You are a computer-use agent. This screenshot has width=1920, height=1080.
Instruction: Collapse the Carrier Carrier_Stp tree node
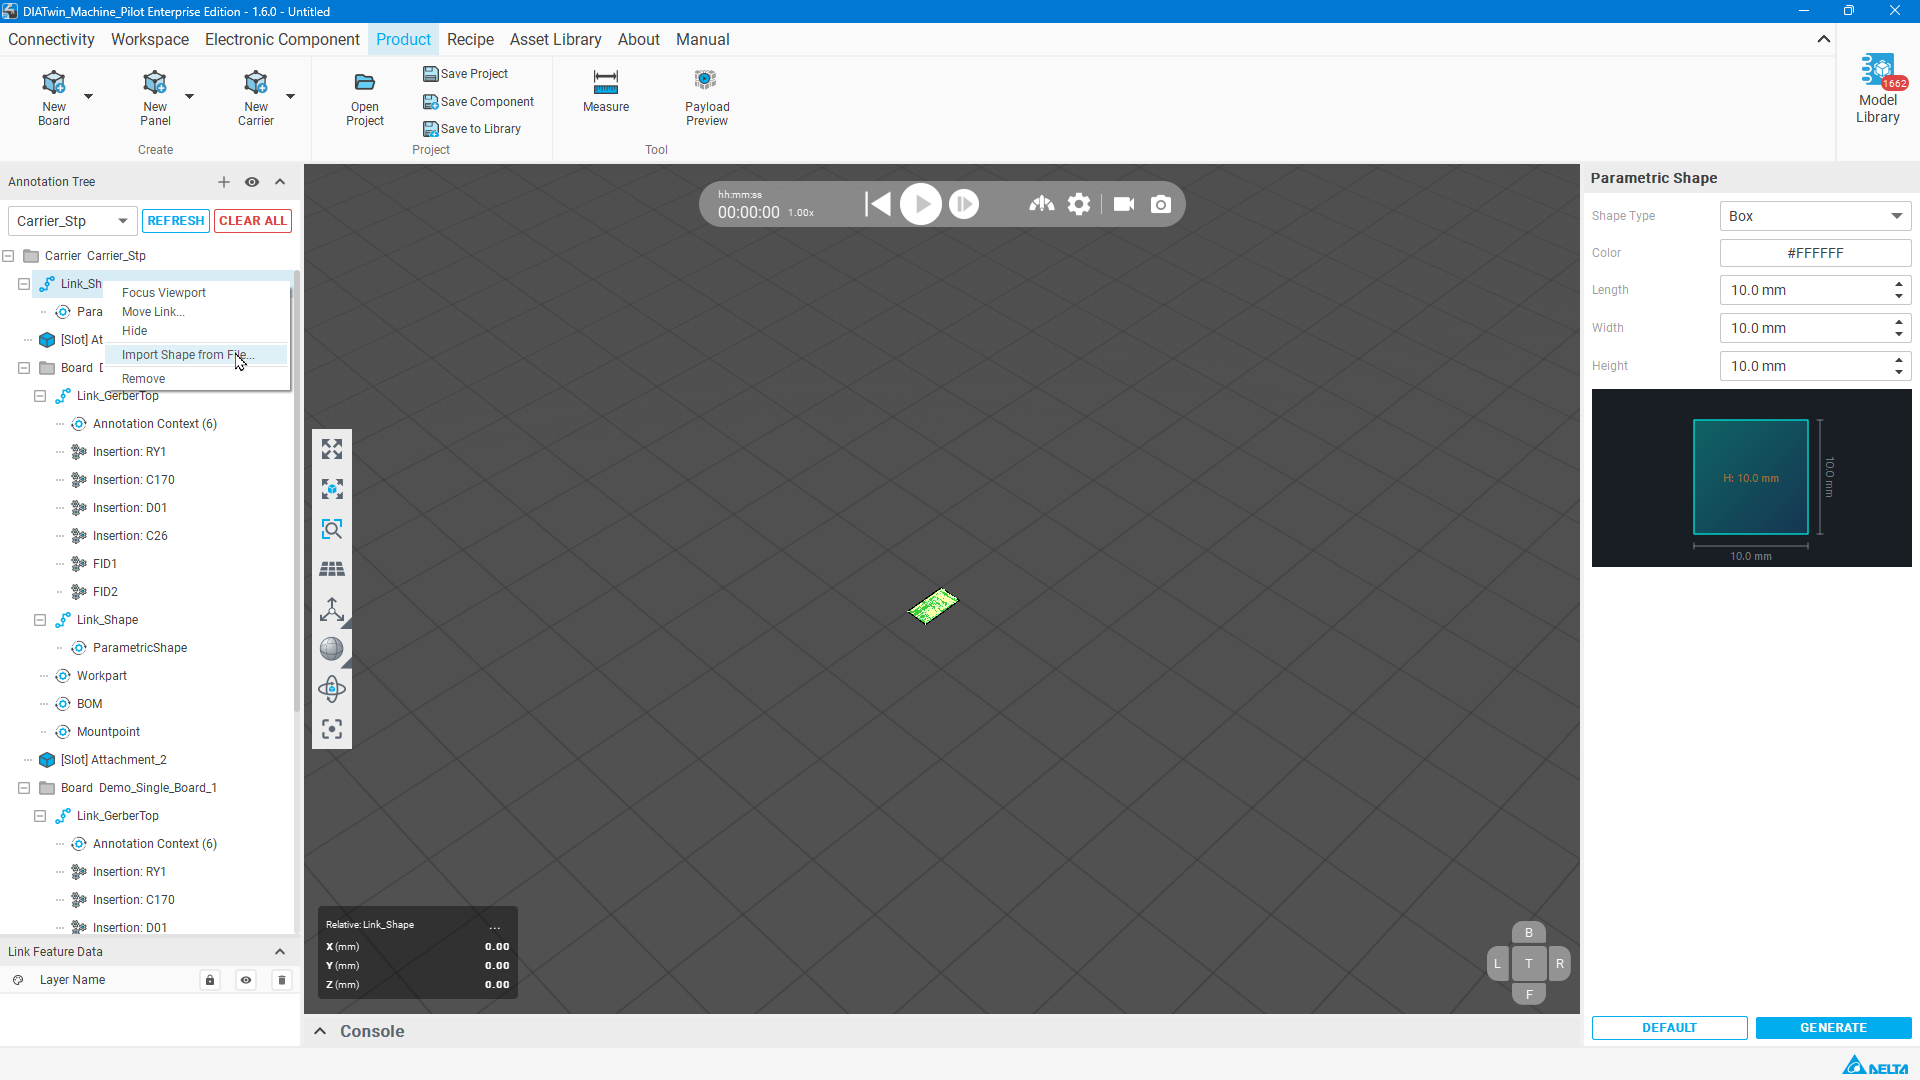tap(8, 256)
